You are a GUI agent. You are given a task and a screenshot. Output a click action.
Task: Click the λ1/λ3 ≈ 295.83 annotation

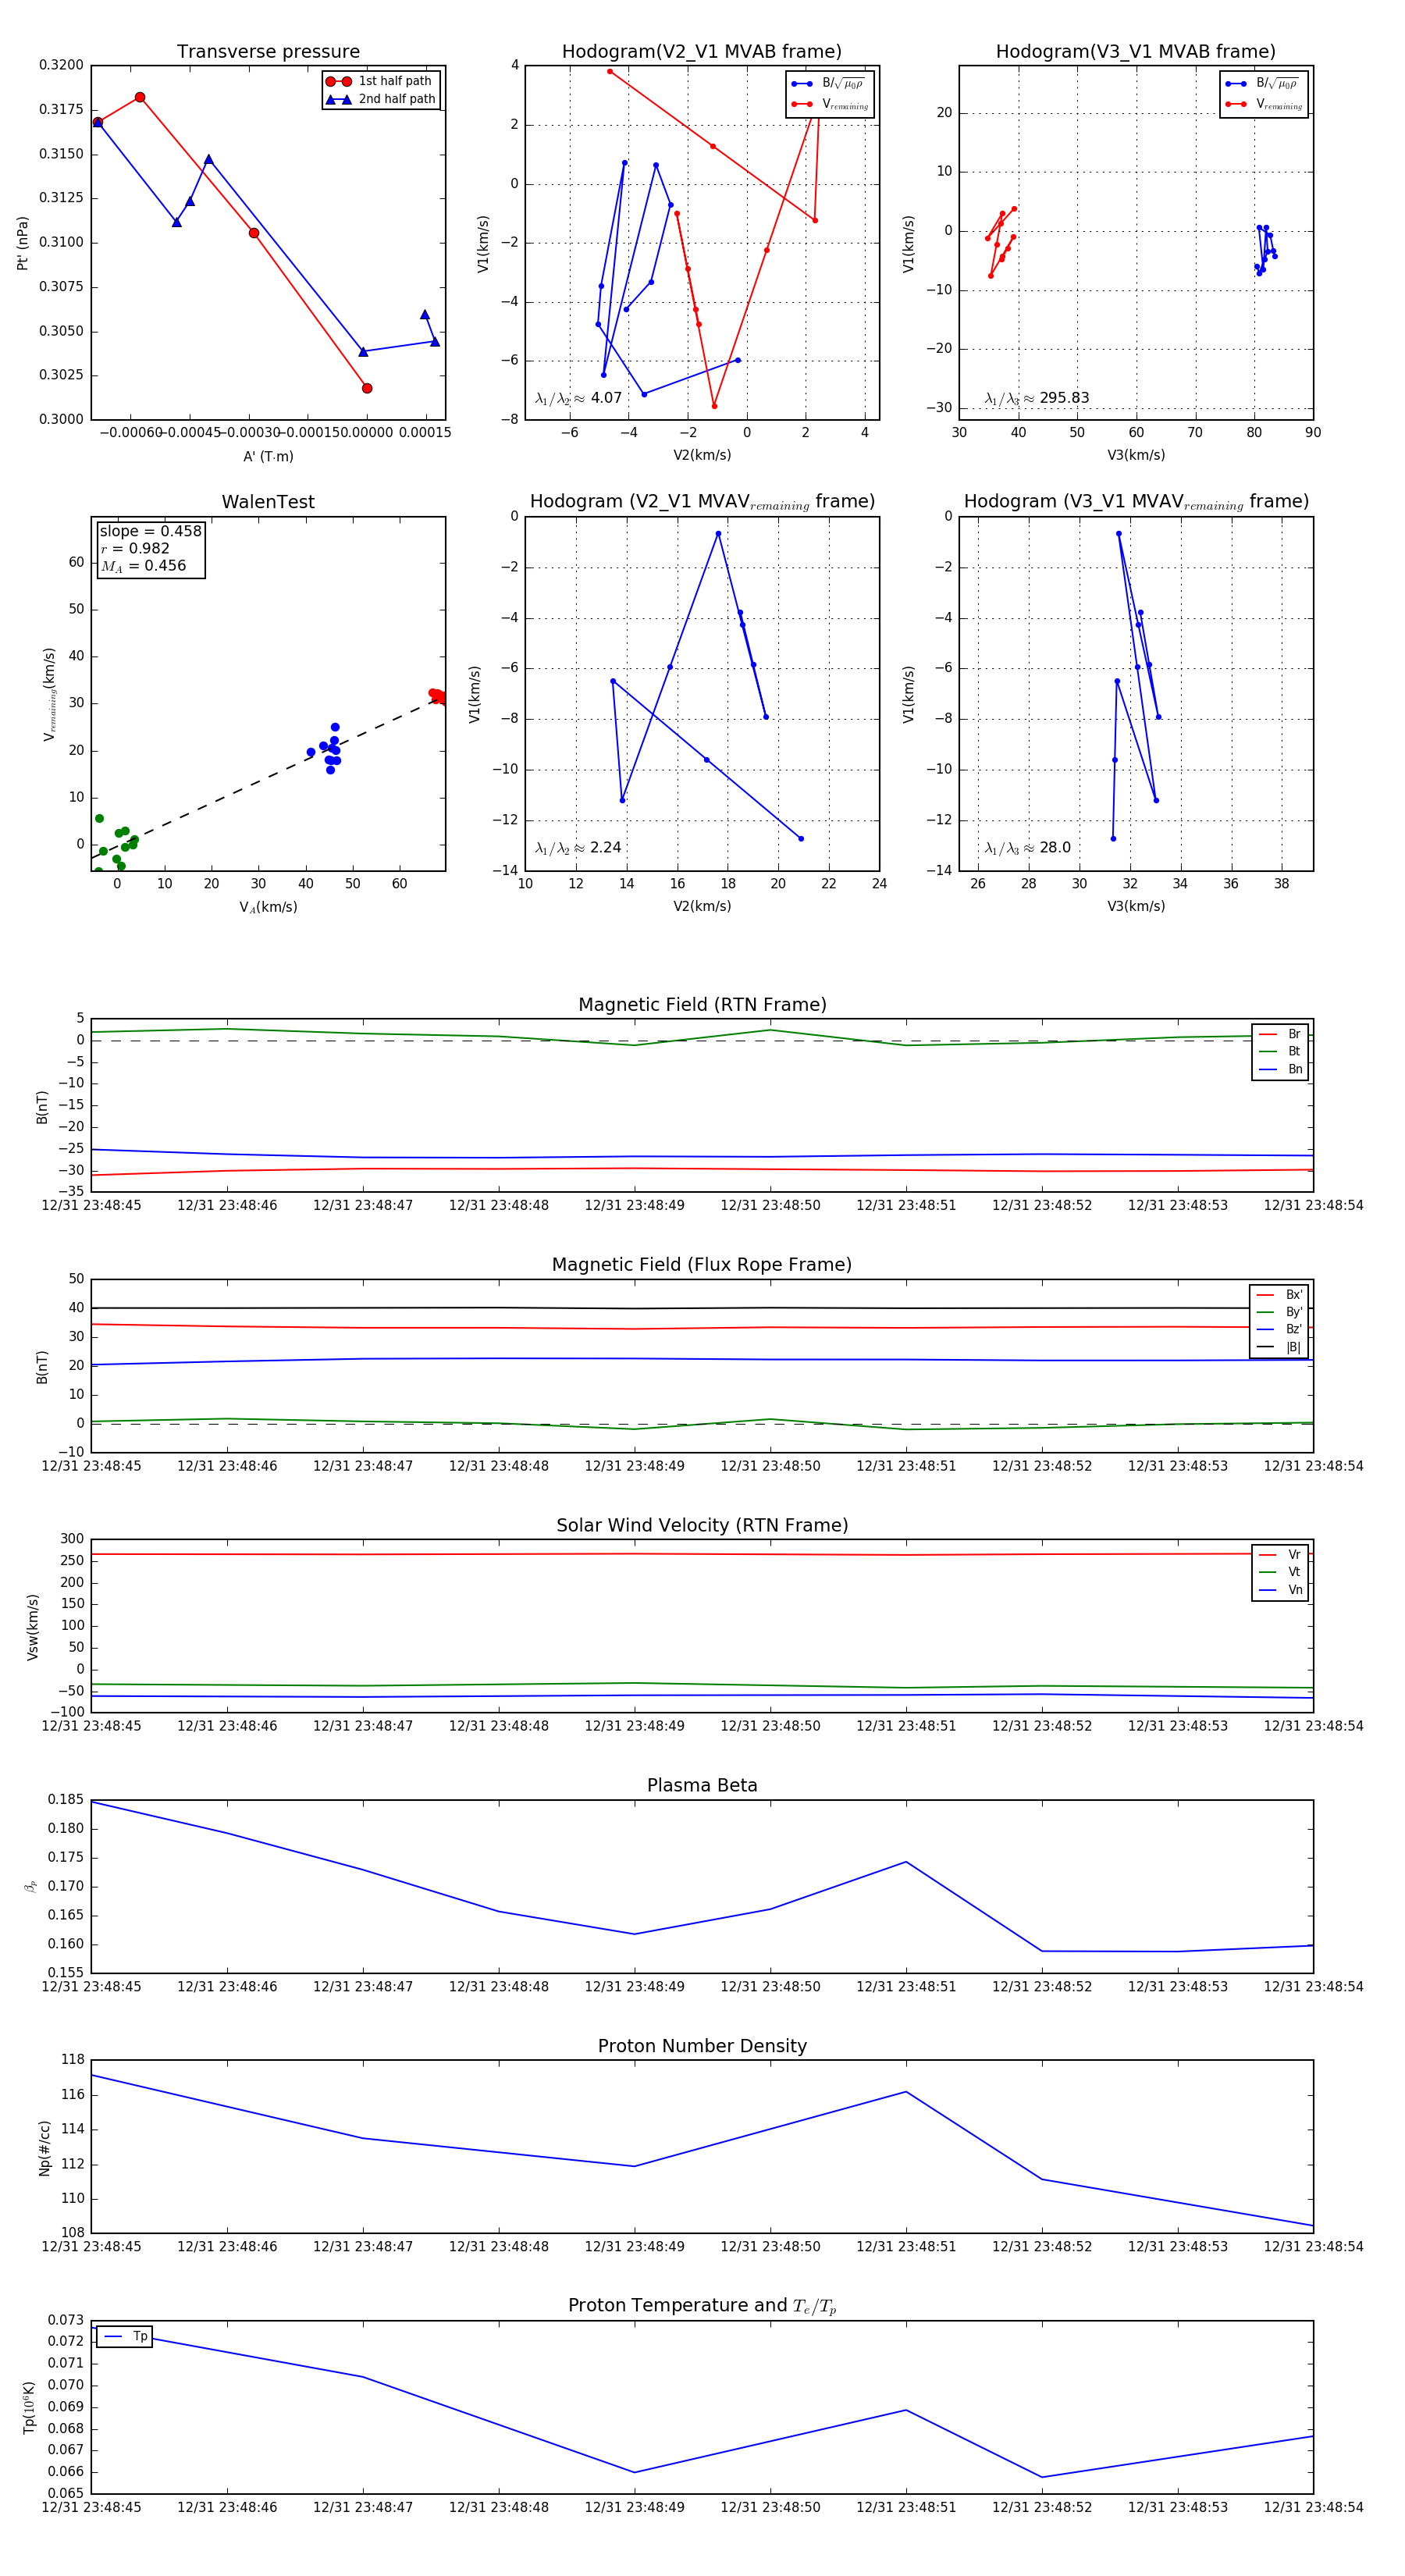click(1037, 398)
